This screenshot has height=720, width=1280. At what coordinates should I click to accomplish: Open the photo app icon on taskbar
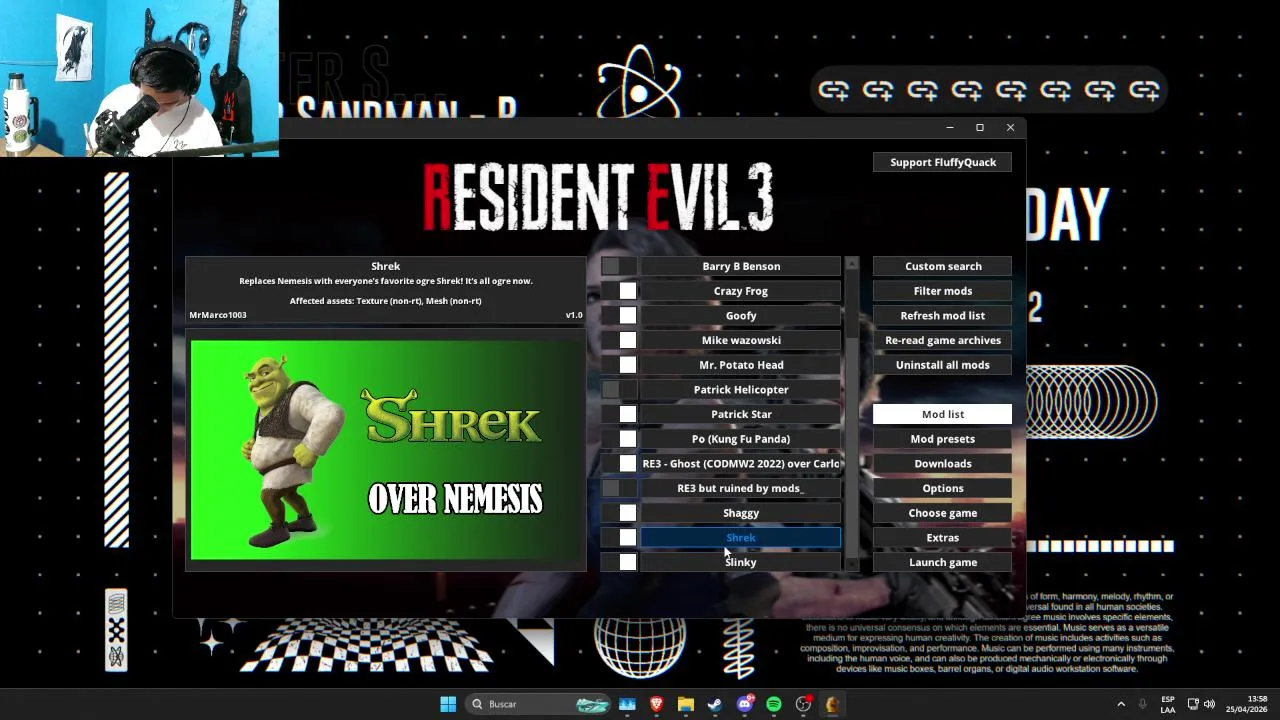click(x=627, y=704)
